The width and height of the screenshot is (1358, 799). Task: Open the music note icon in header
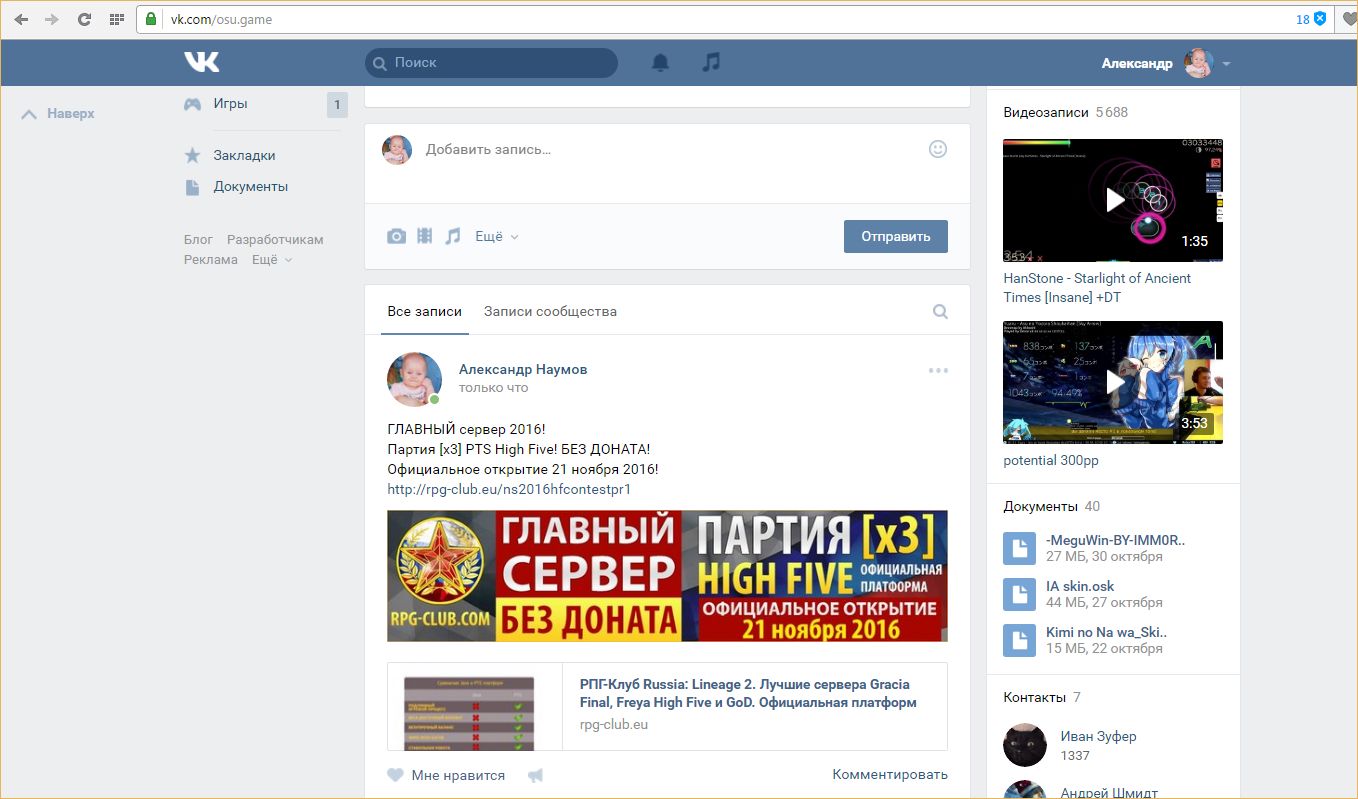711,62
